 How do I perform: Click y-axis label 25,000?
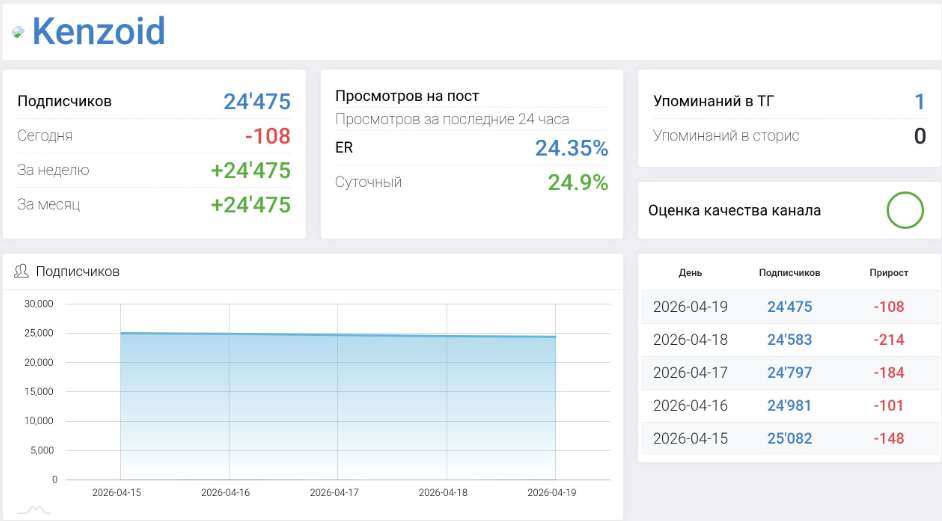click(38, 333)
